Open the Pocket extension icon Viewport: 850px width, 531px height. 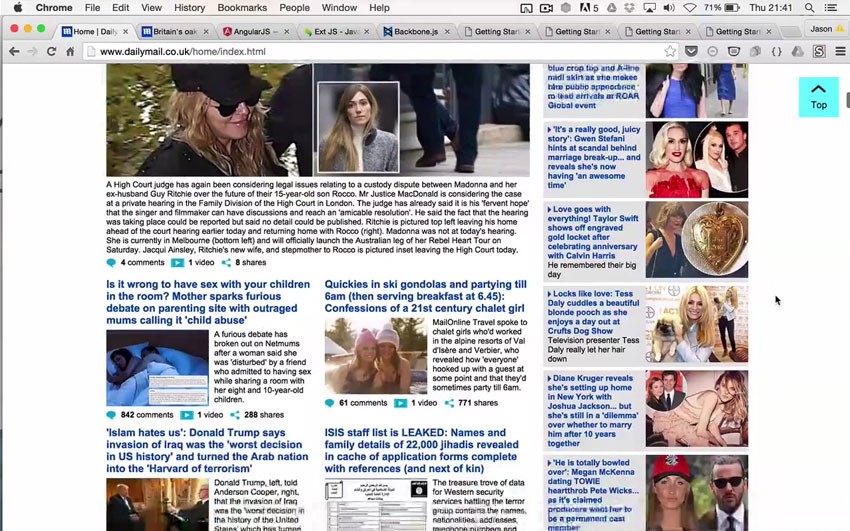[x=691, y=51]
